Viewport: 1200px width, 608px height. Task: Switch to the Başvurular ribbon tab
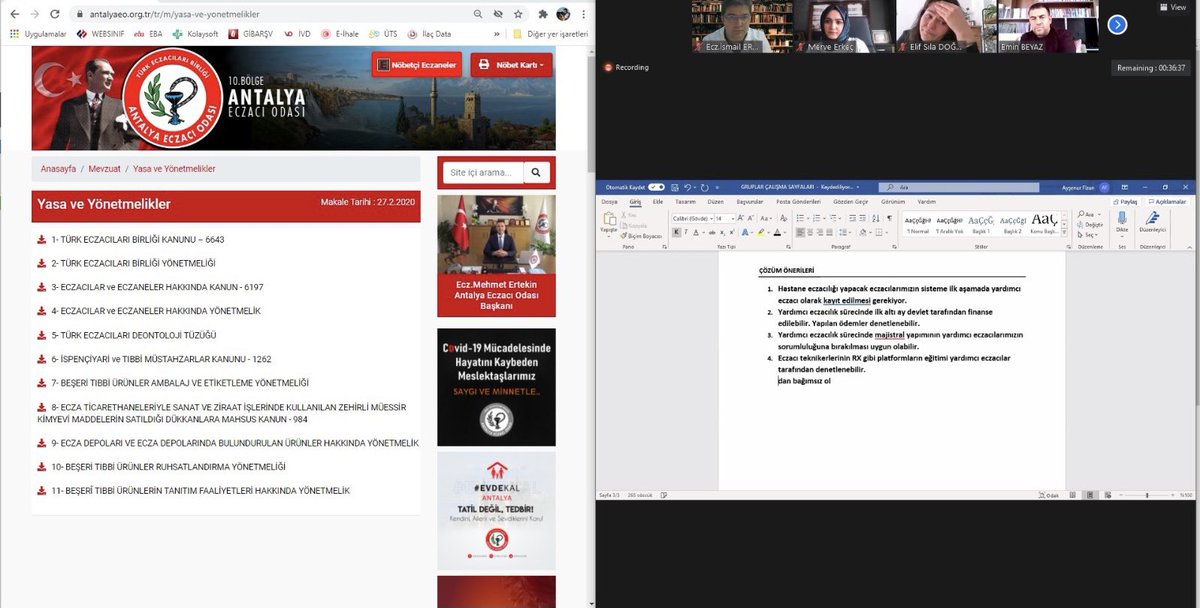coord(750,202)
